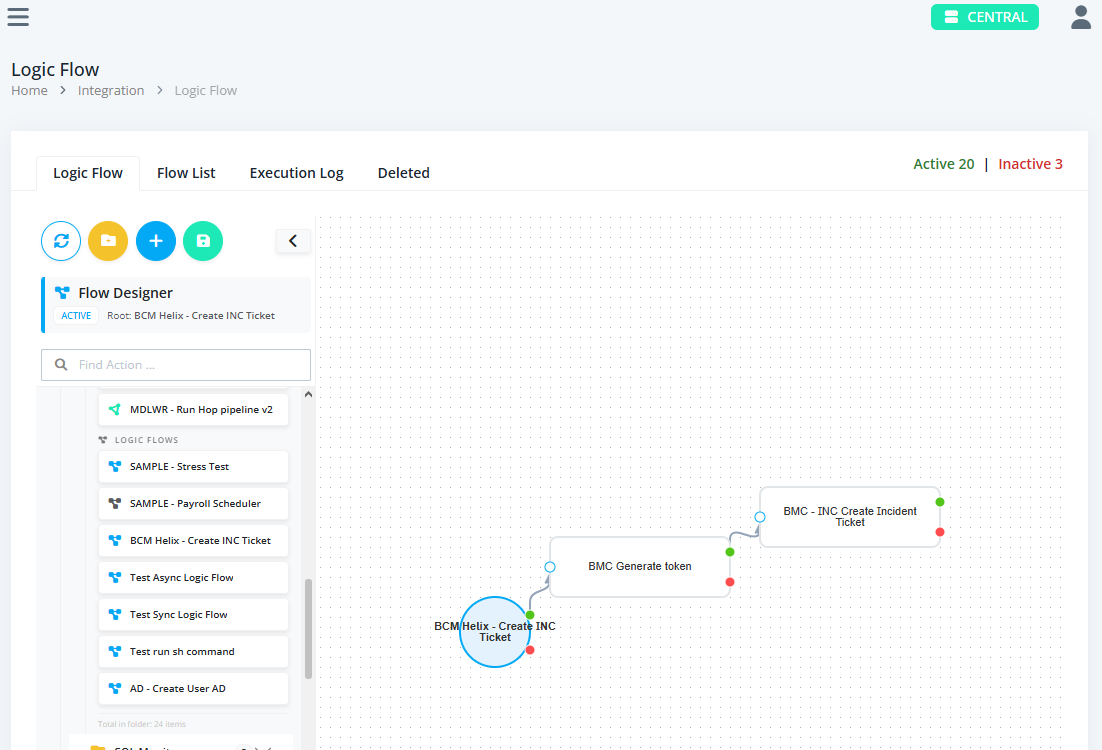Select BCM Helix - Create INC Ticket list item
The height and width of the screenshot is (750, 1102).
(193, 541)
